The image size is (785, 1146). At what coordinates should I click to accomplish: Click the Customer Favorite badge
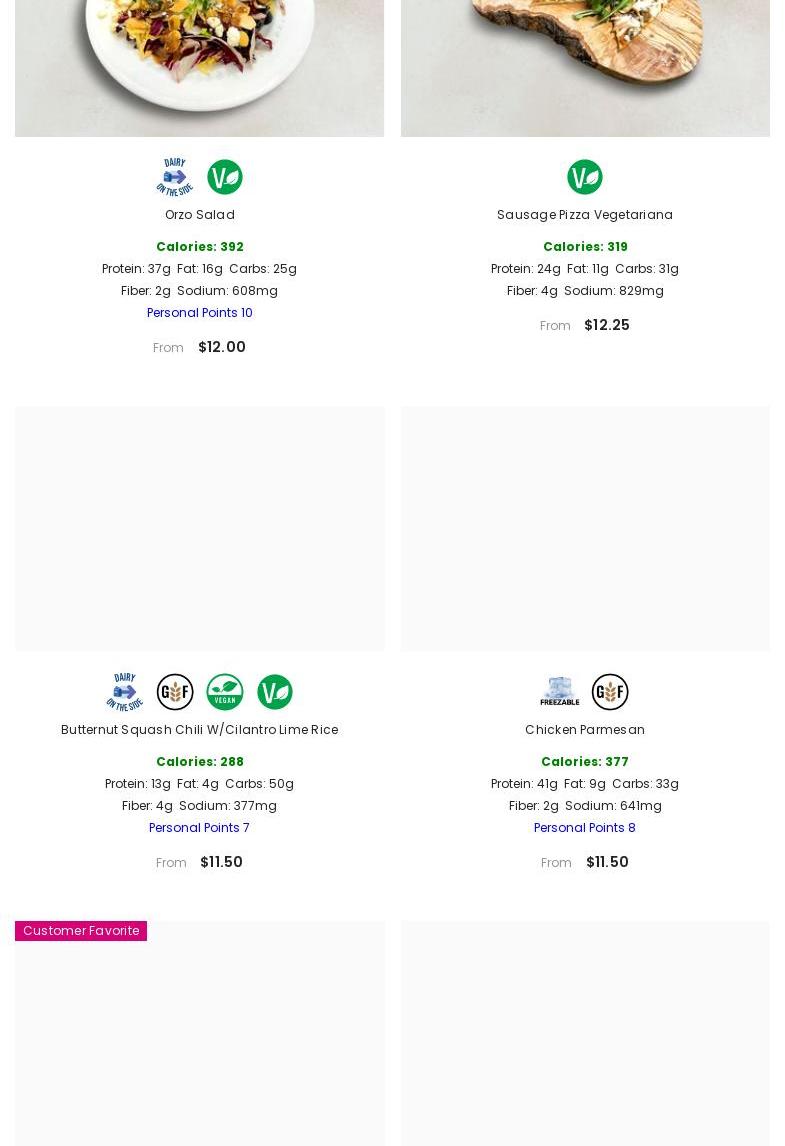click(81, 930)
